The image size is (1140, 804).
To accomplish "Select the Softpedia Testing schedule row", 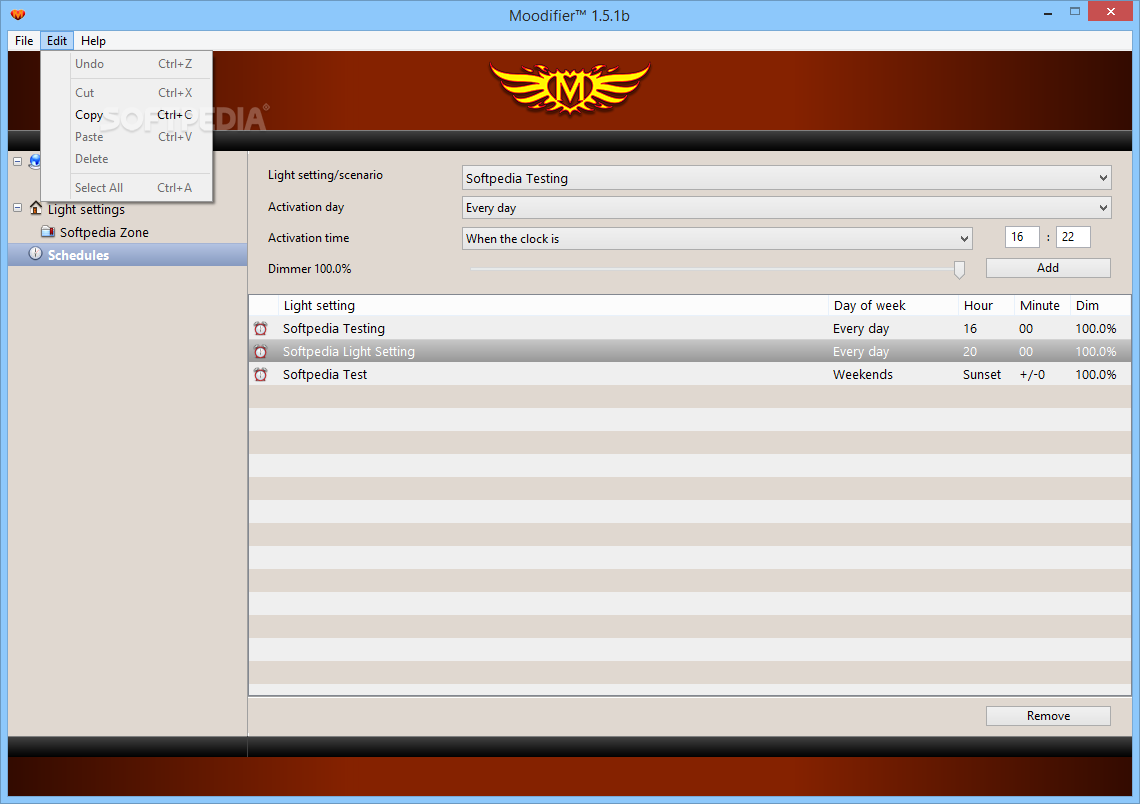I will pyautogui.click(x=689, y=329).
